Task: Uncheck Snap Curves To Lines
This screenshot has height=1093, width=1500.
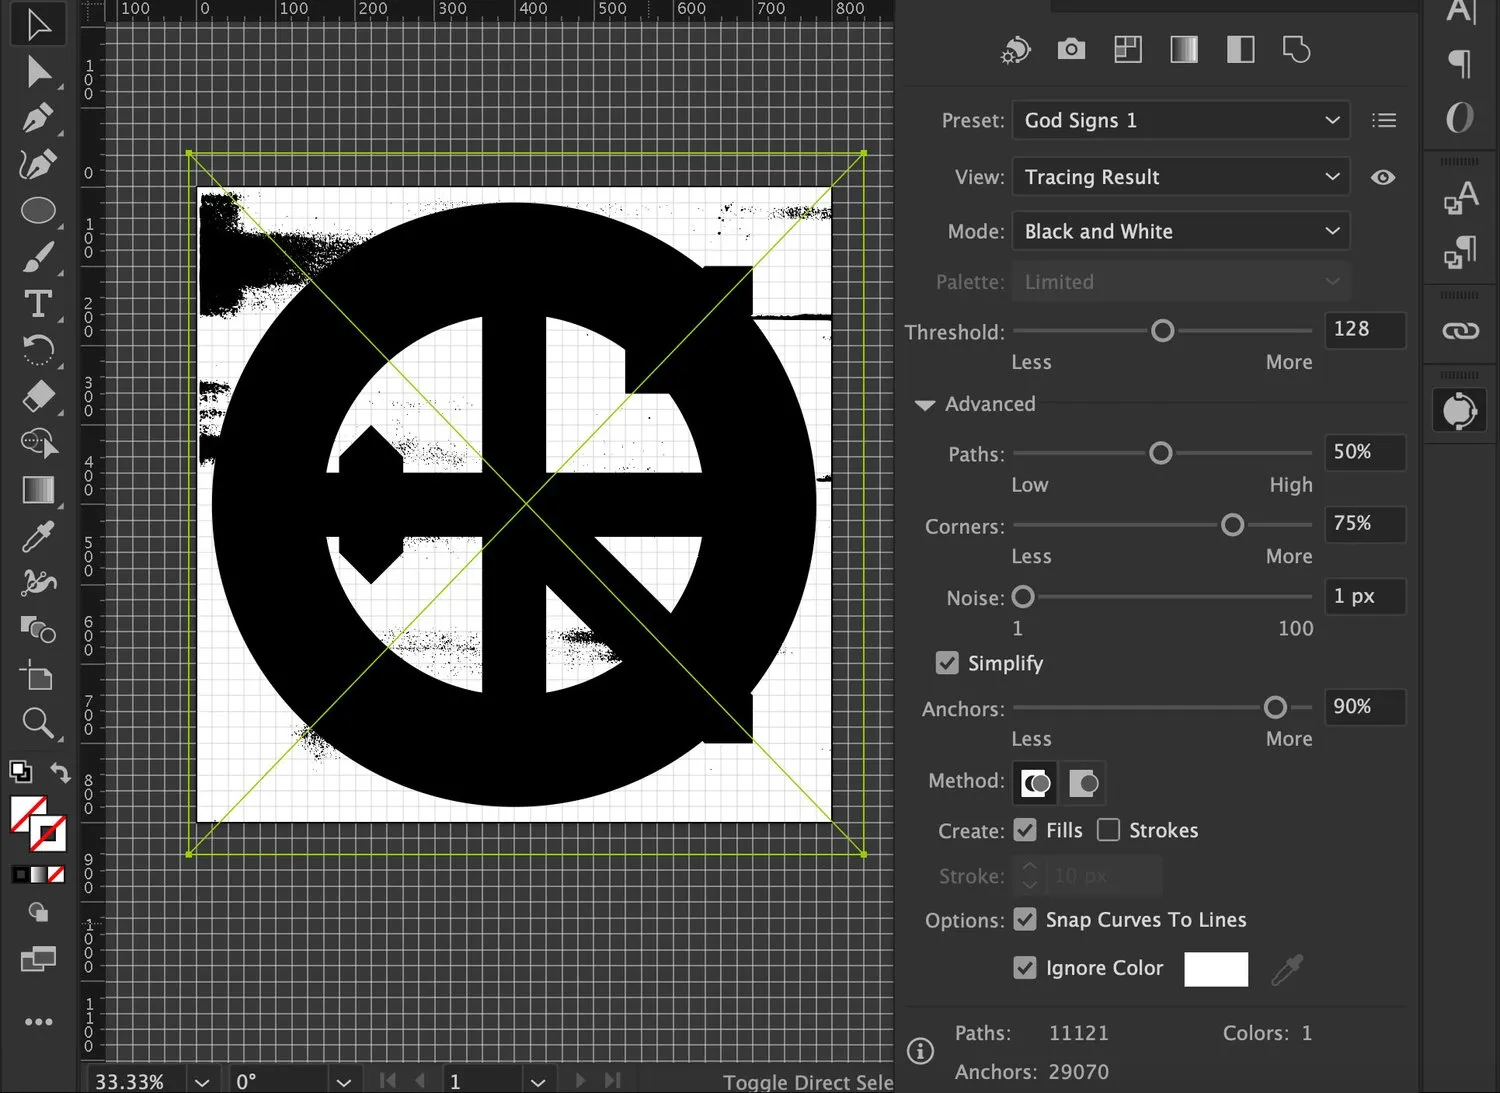Action: click(x=1025, y=919)
